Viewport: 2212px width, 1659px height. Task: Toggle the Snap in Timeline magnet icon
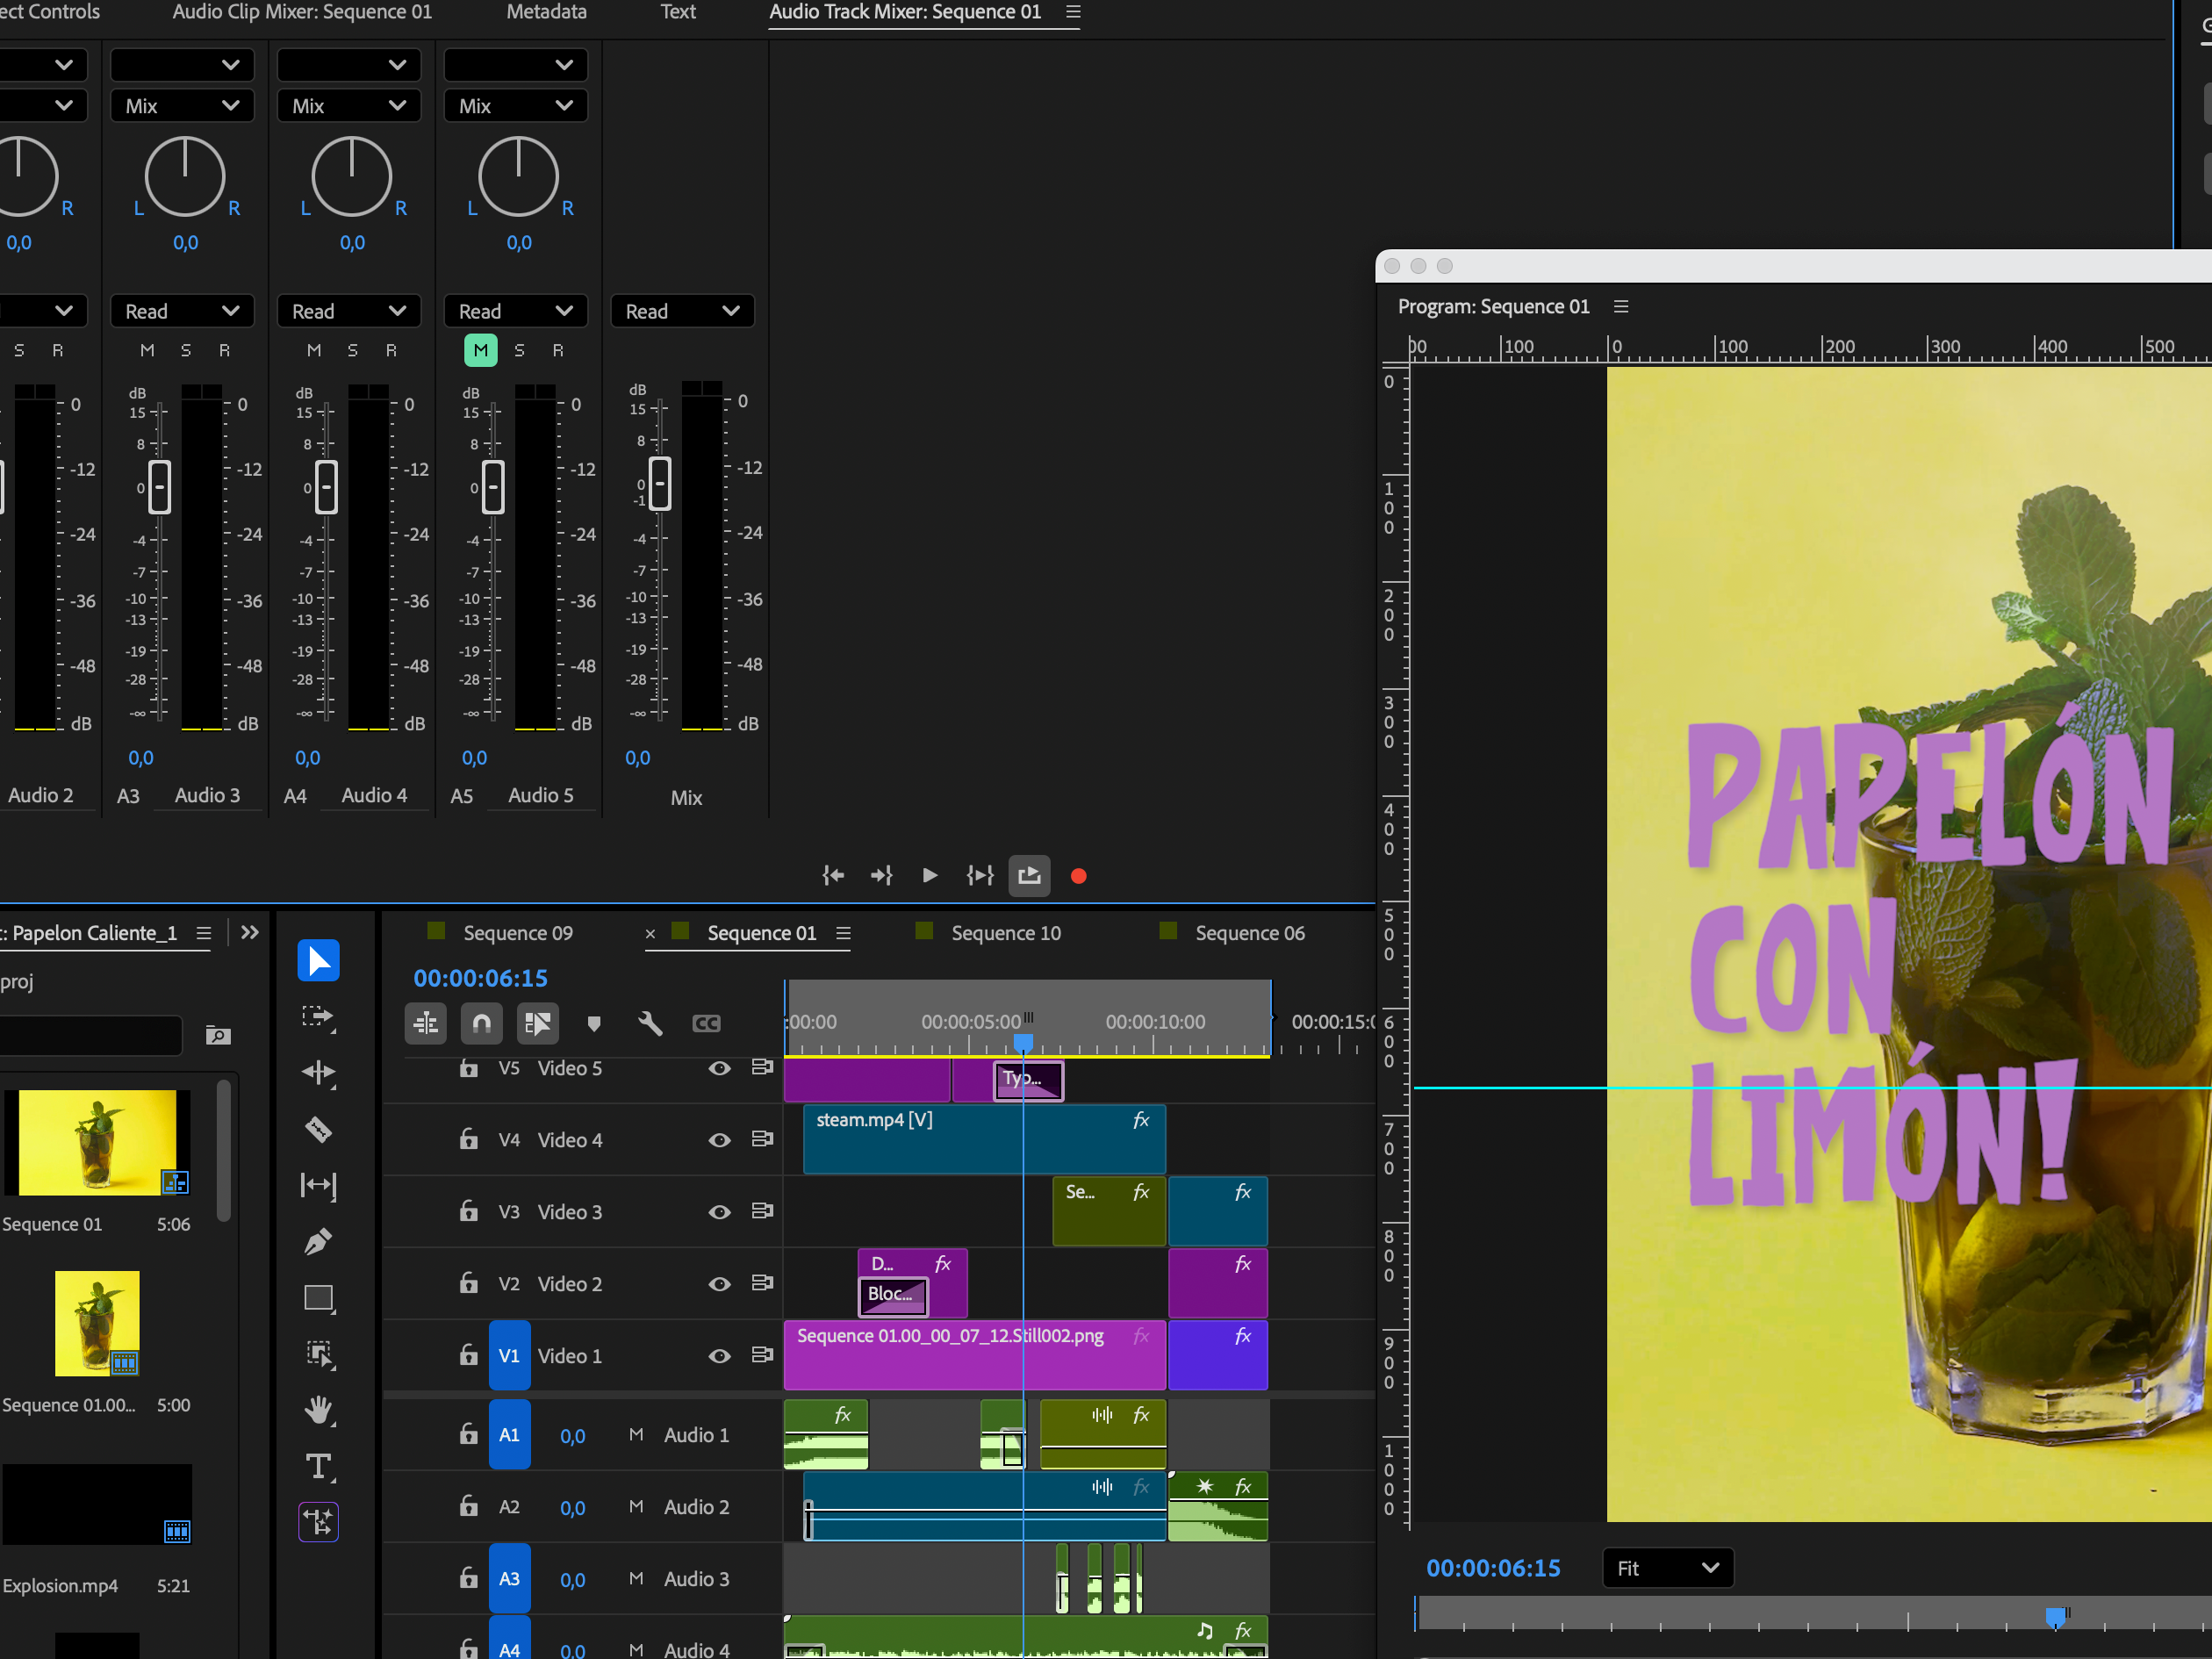(481, 1023)
